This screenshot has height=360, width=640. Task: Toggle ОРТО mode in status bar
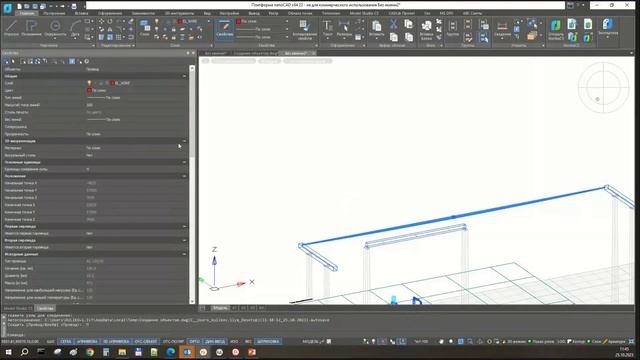pyautogui.click(x=194, y=341)
